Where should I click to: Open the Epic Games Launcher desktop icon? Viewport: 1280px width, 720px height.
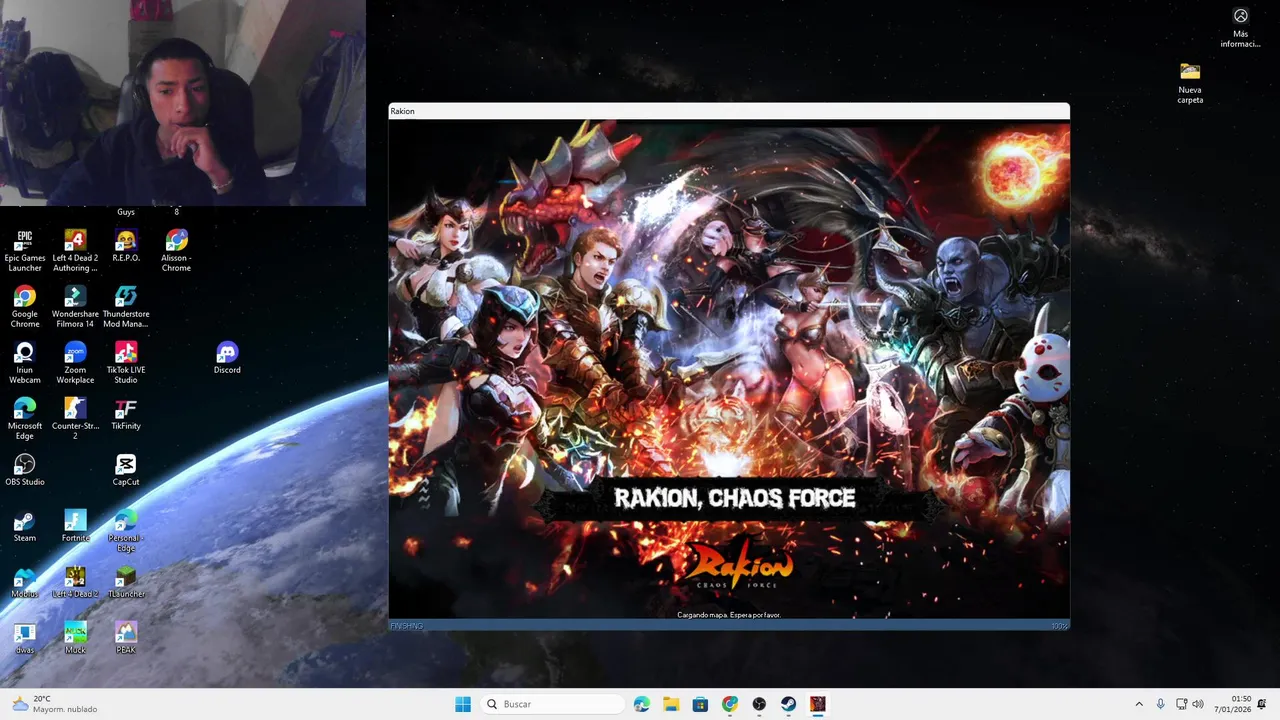(x=25, y=250)
